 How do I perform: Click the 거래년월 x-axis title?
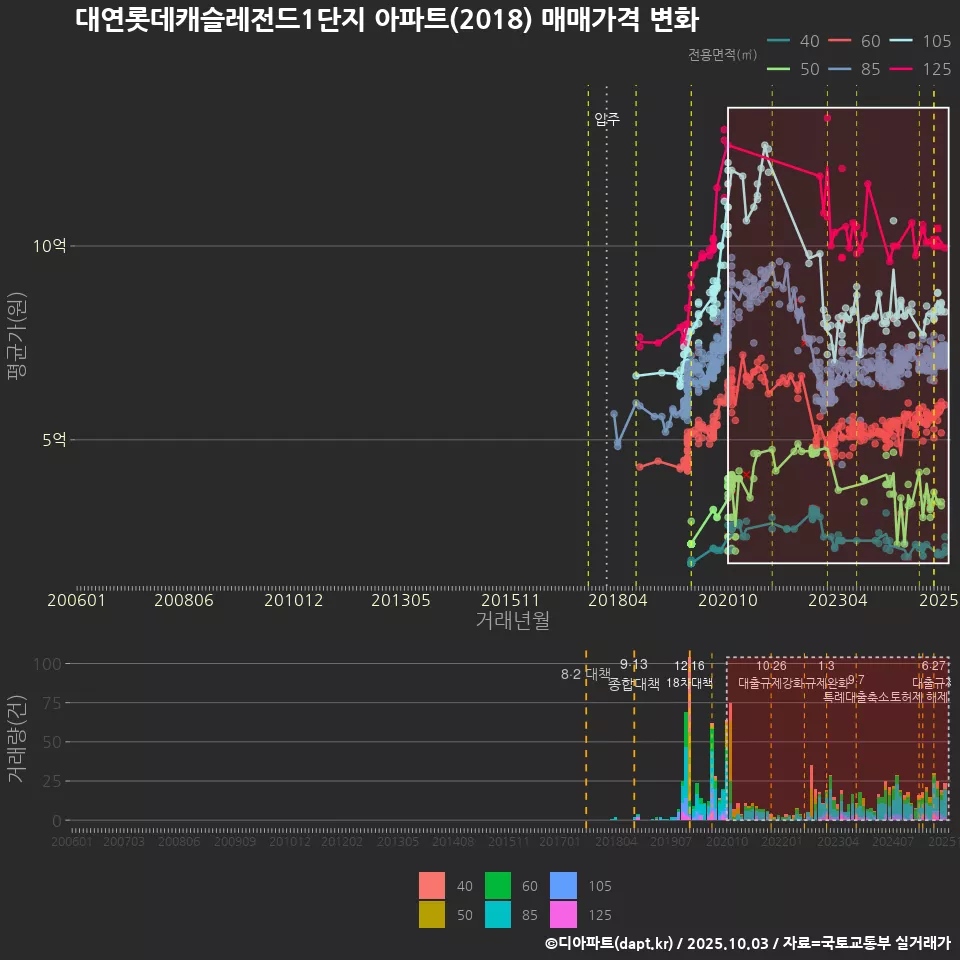pos(512,621)
